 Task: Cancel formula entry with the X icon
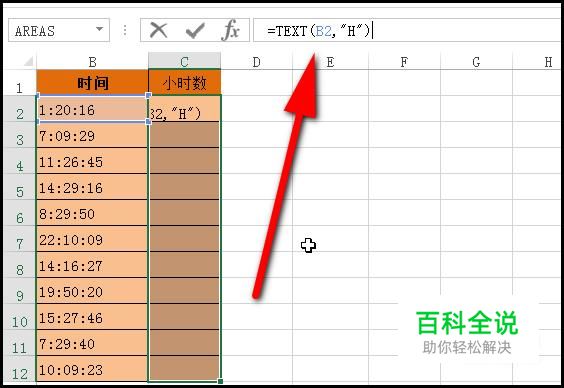click(159, 30)
